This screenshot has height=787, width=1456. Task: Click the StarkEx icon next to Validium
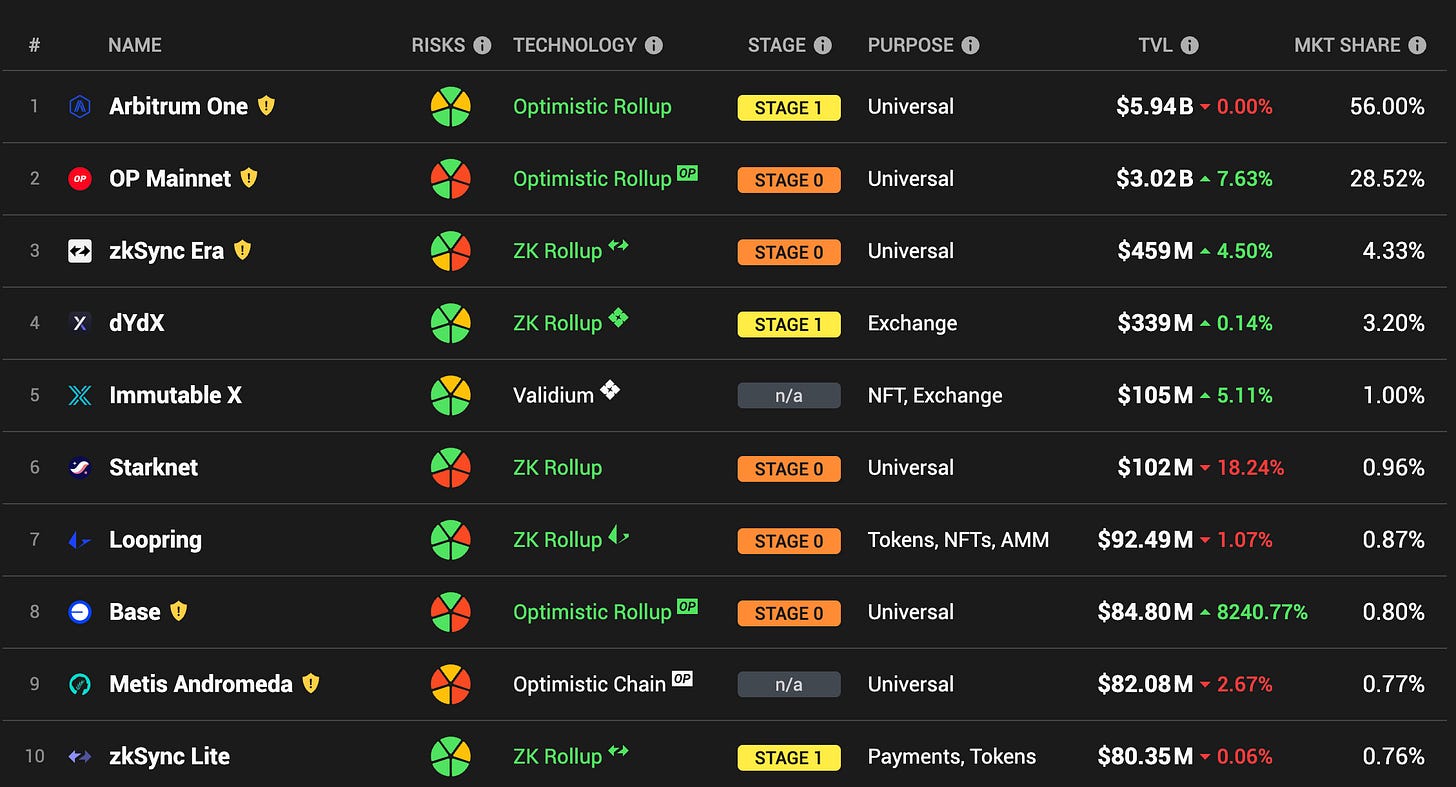(610, 389)
